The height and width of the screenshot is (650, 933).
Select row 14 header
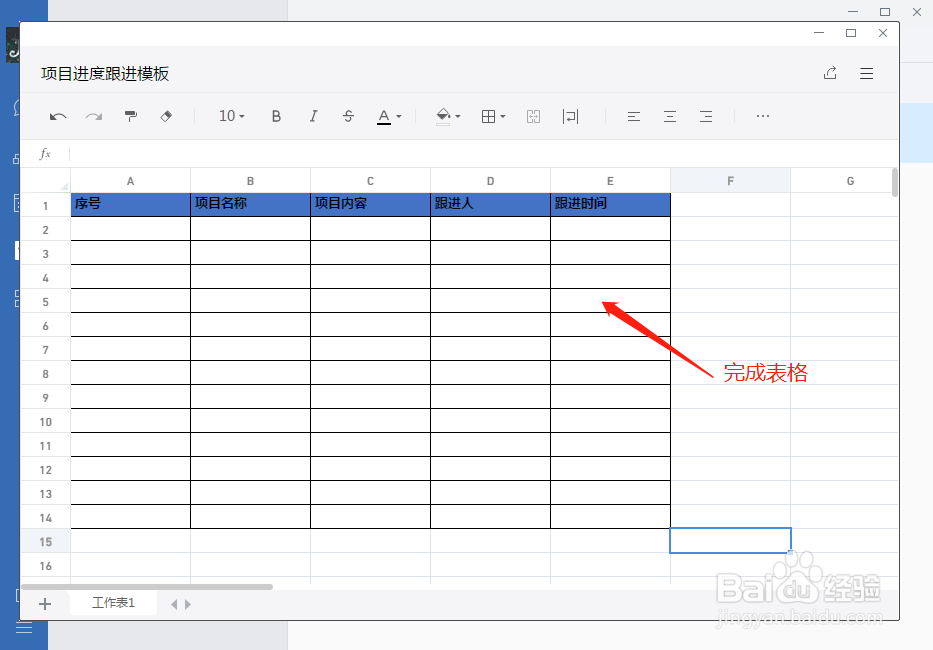click(45, 518)
